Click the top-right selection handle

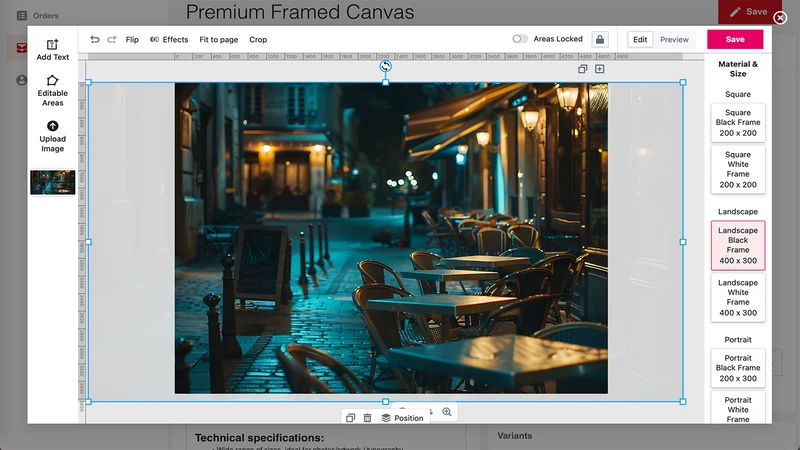pos(683,82)
